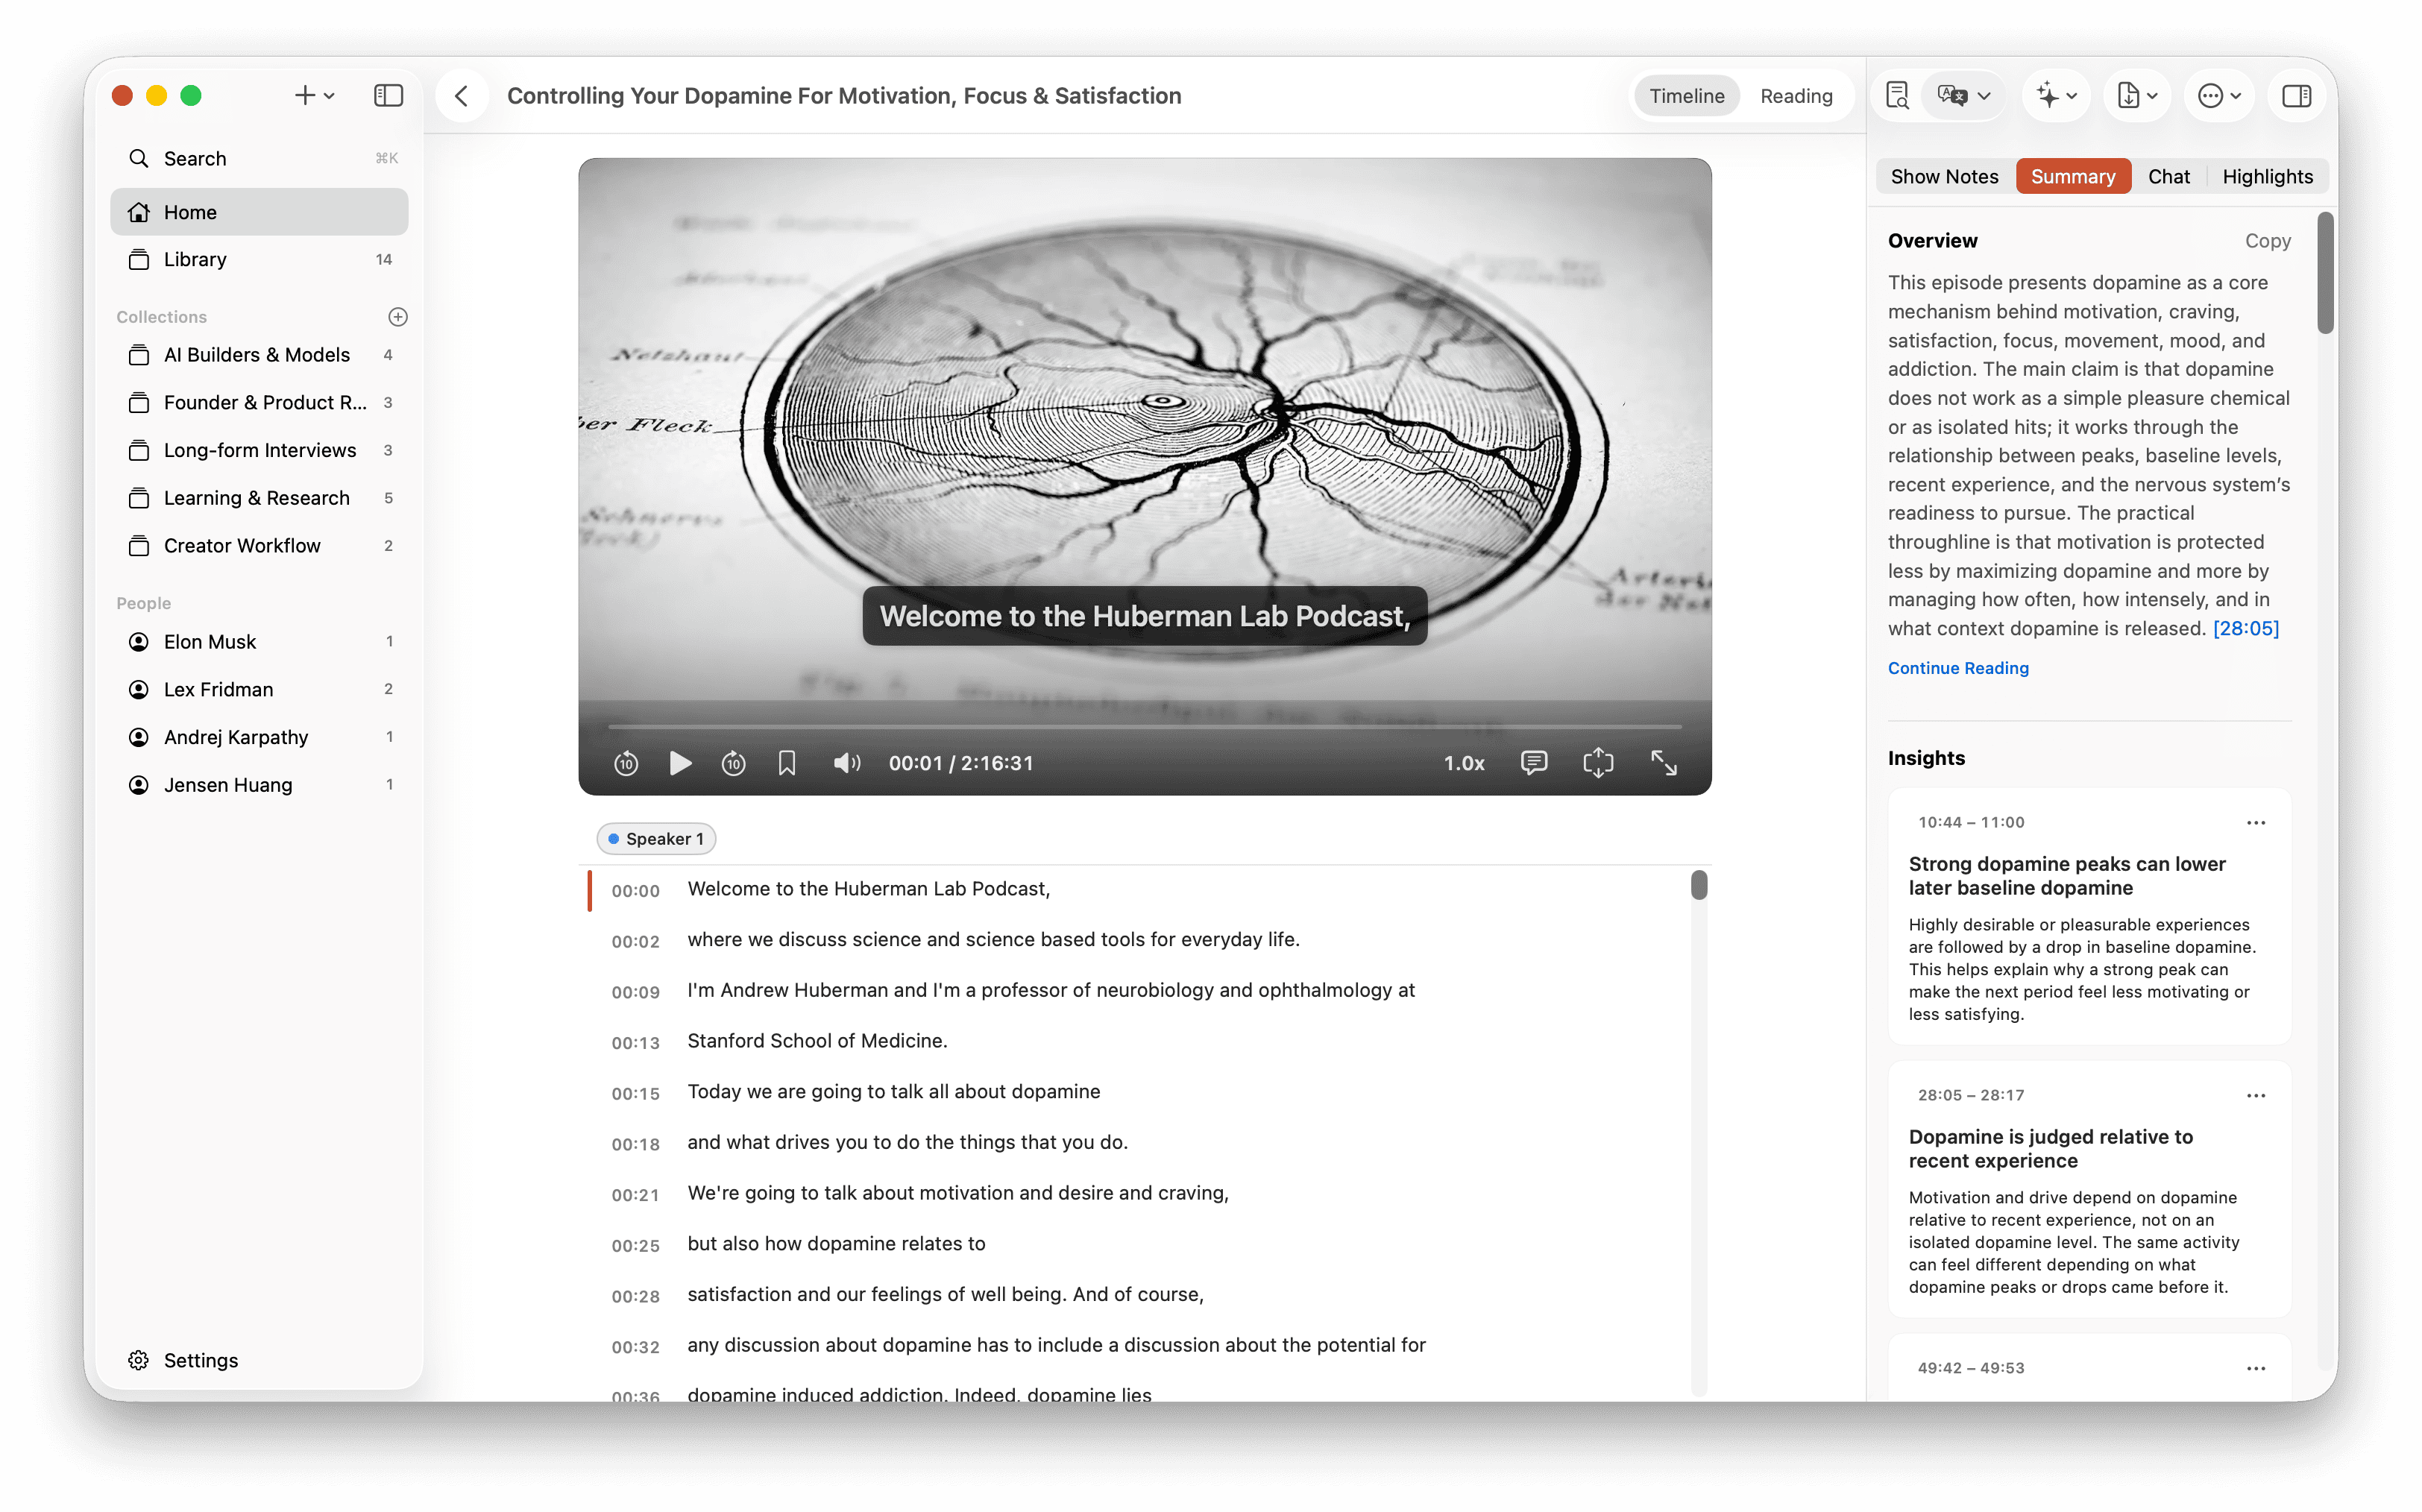
Task: Toggle the right side panel icon
Action: click(2296, 96)
